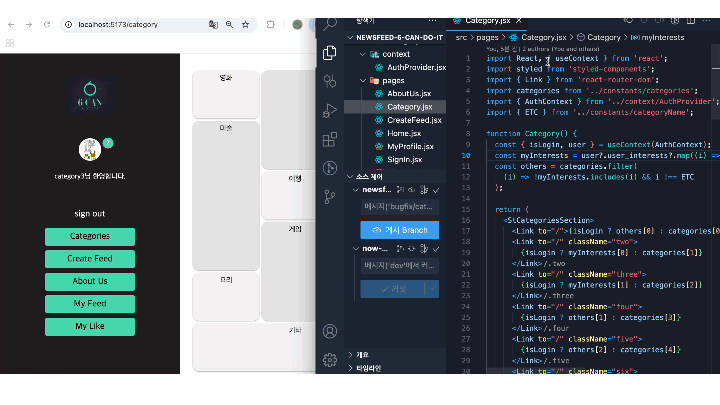Reload the localhost page in the browser
This screenshot has width=720, height=405.
[47, 24]
